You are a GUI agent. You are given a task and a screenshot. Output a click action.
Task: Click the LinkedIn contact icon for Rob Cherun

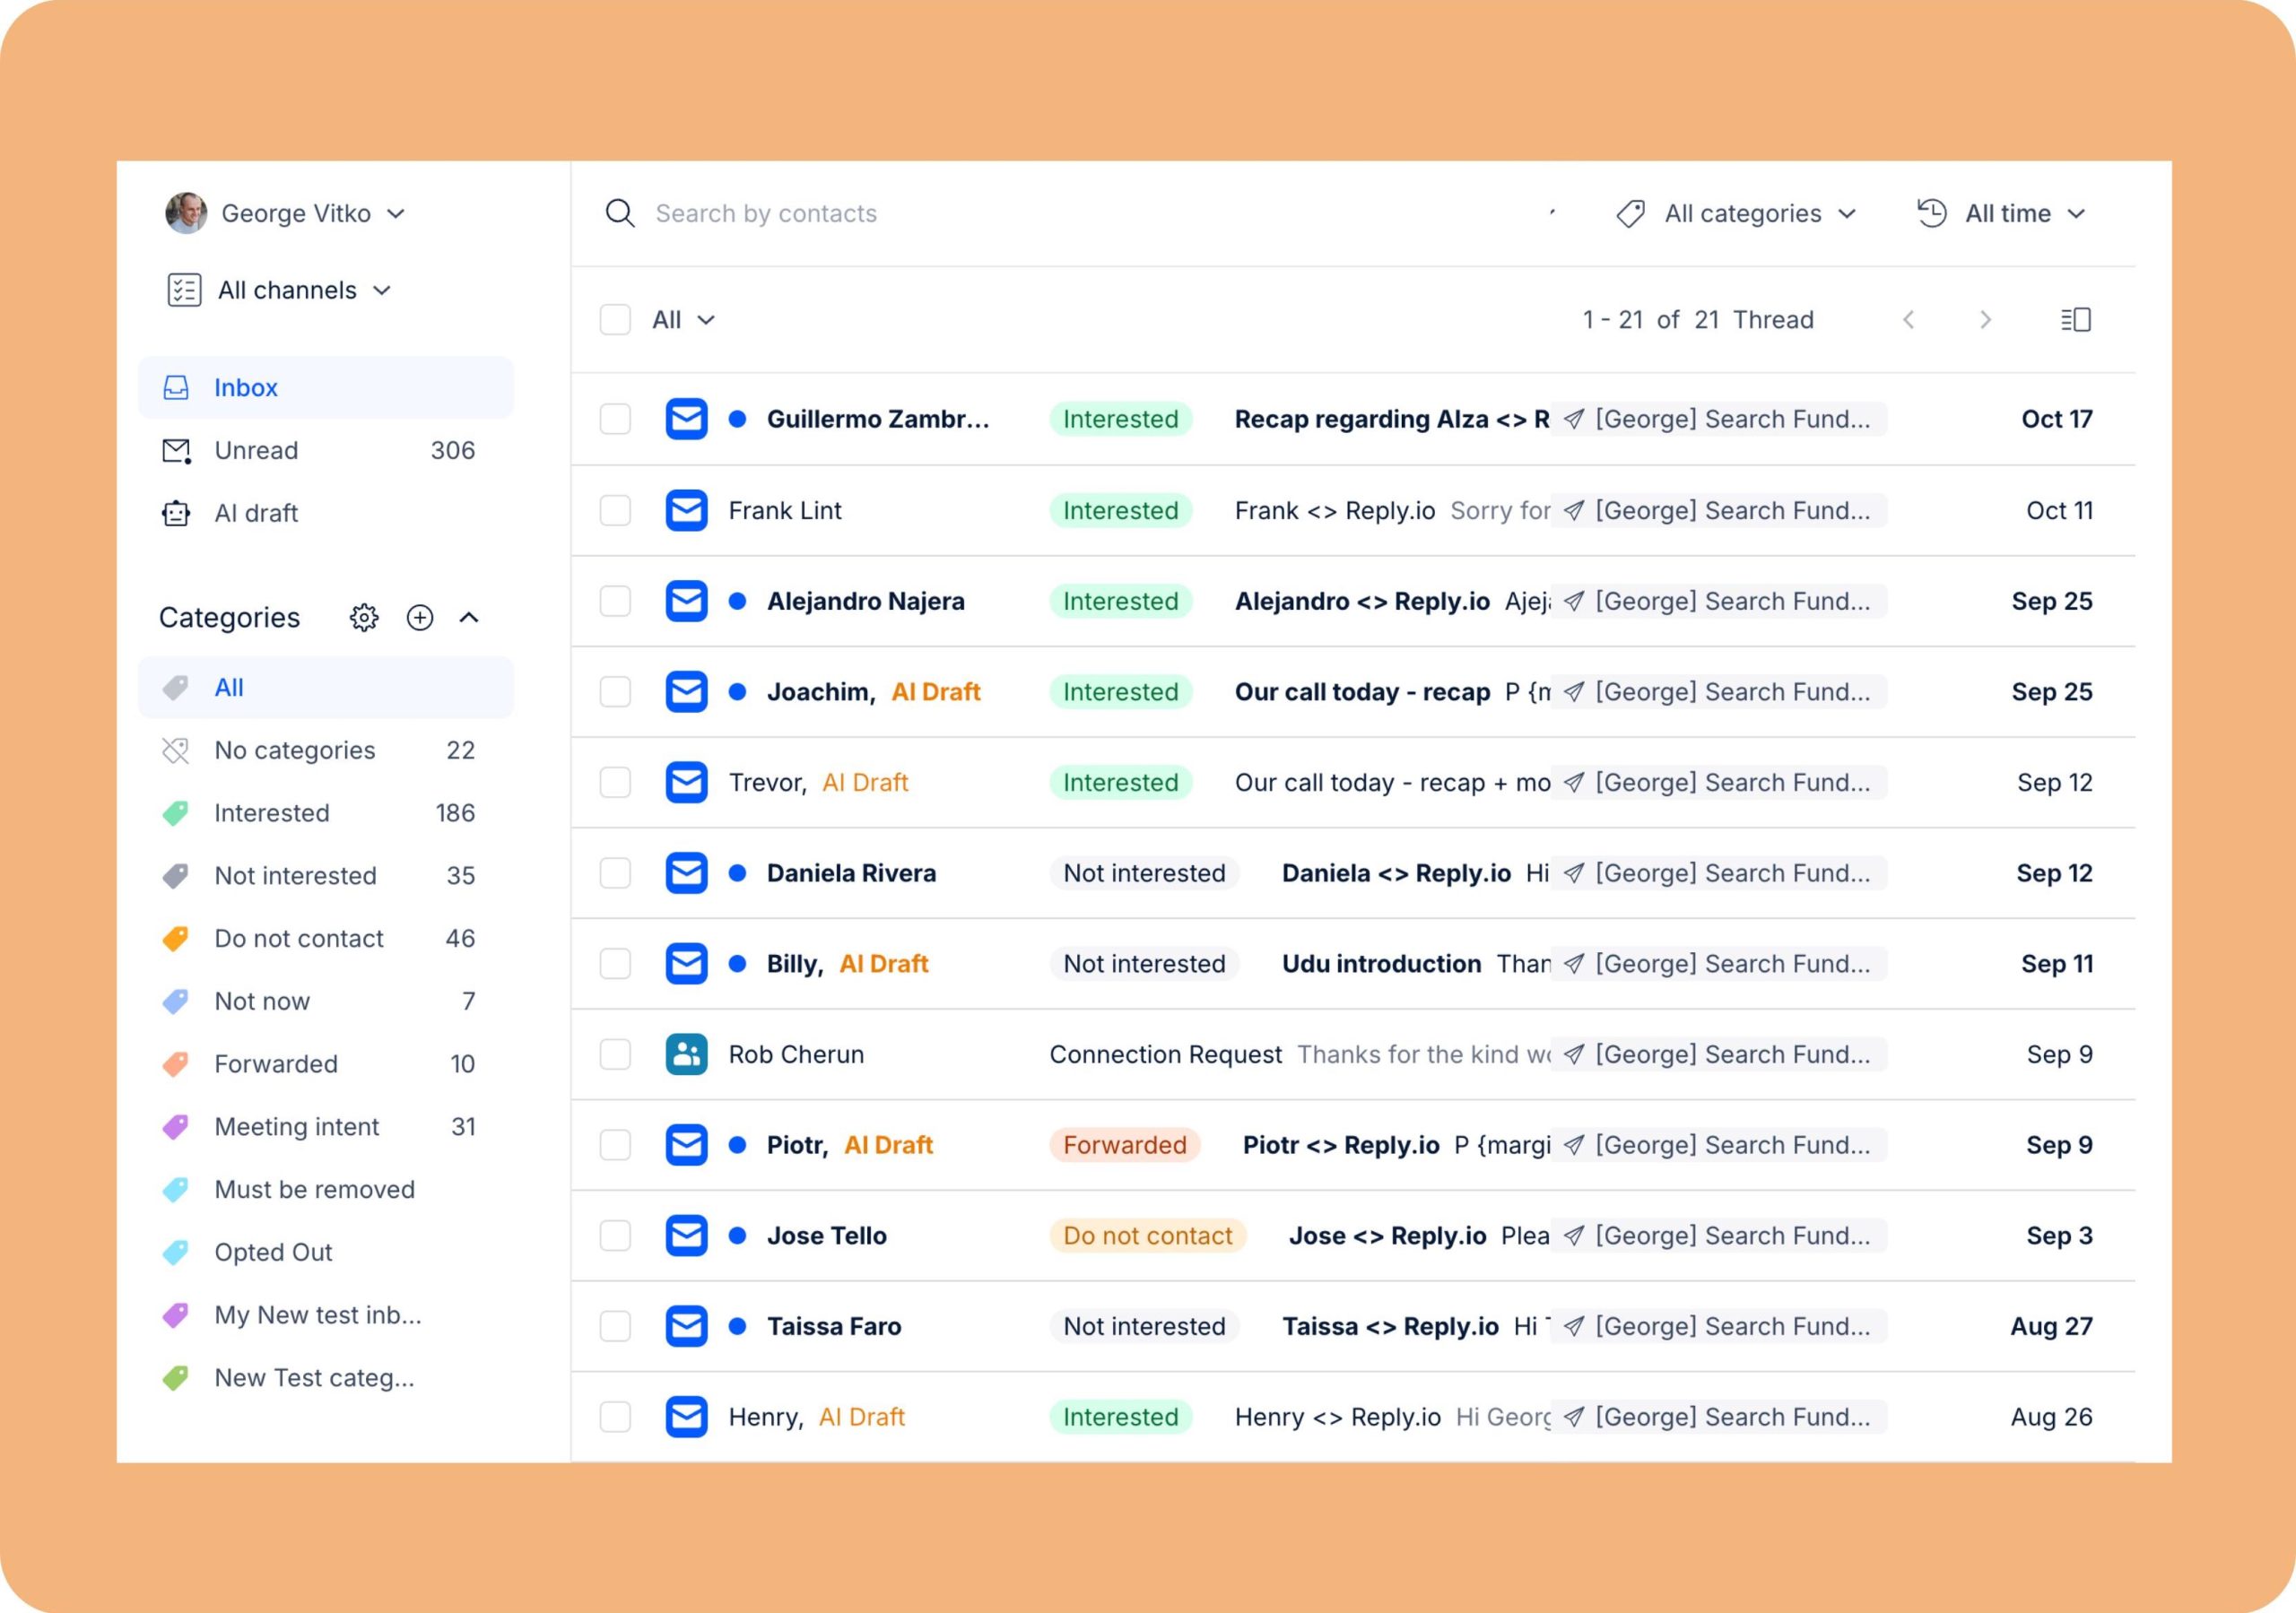click(686, 1054)
